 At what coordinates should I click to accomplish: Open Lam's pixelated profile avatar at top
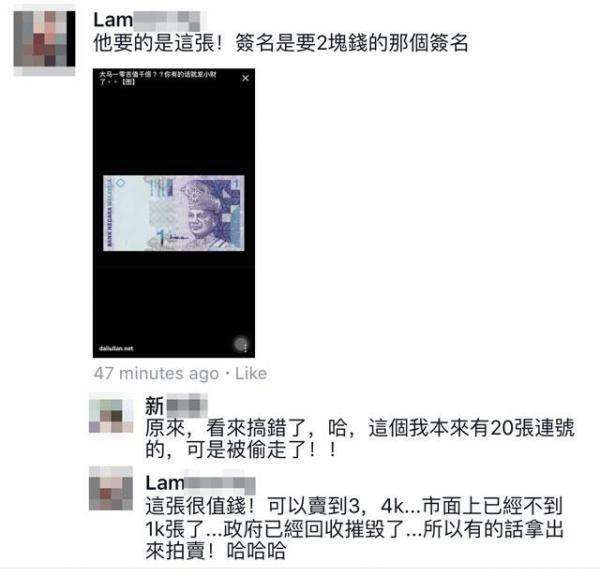[44, 39]
